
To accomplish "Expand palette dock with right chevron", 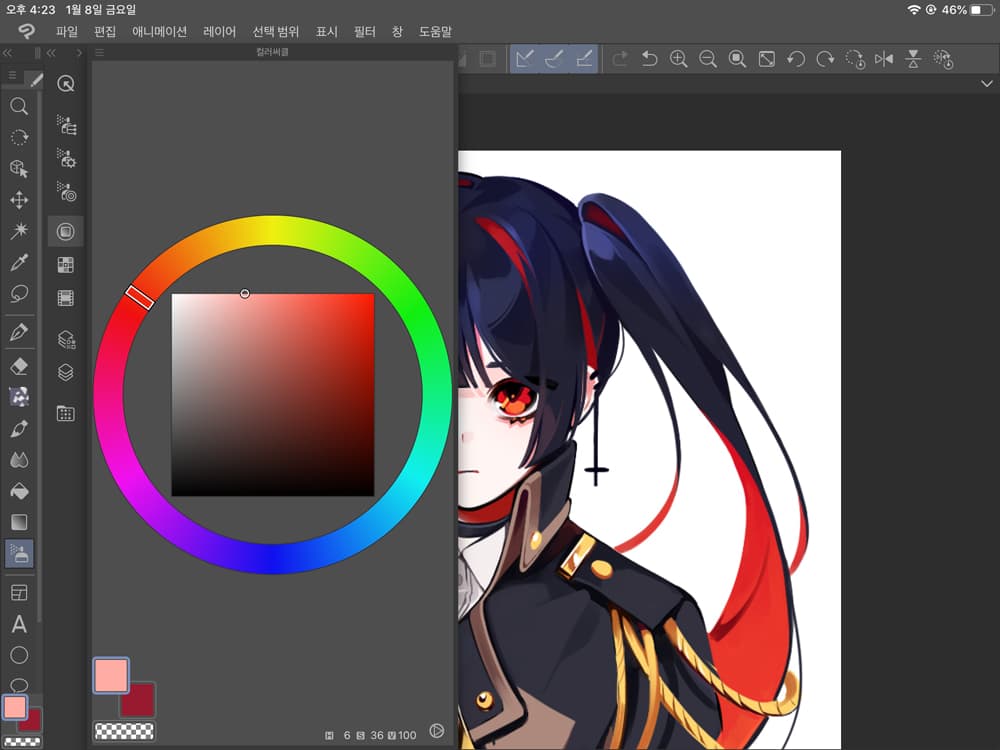I will tap(78, 53).
